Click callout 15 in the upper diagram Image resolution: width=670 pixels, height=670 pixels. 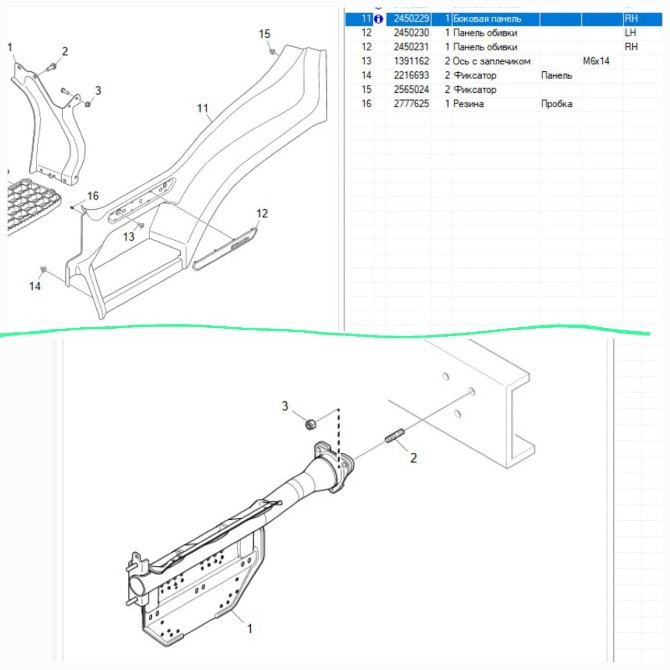pos(265,34)
